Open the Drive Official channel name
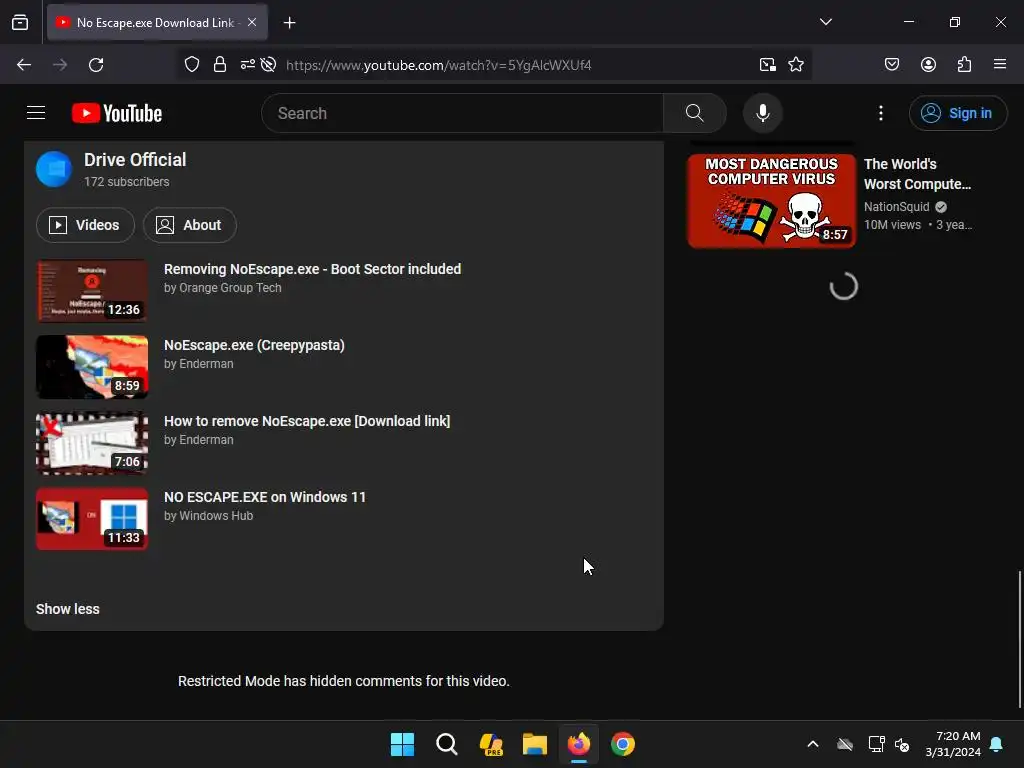 [135, 160]
